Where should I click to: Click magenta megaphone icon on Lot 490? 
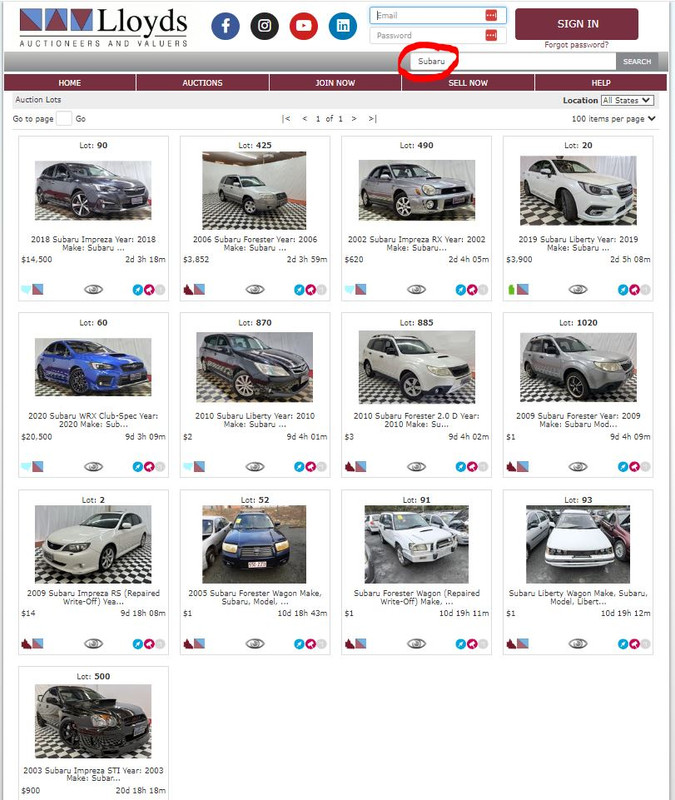(472, 290)
